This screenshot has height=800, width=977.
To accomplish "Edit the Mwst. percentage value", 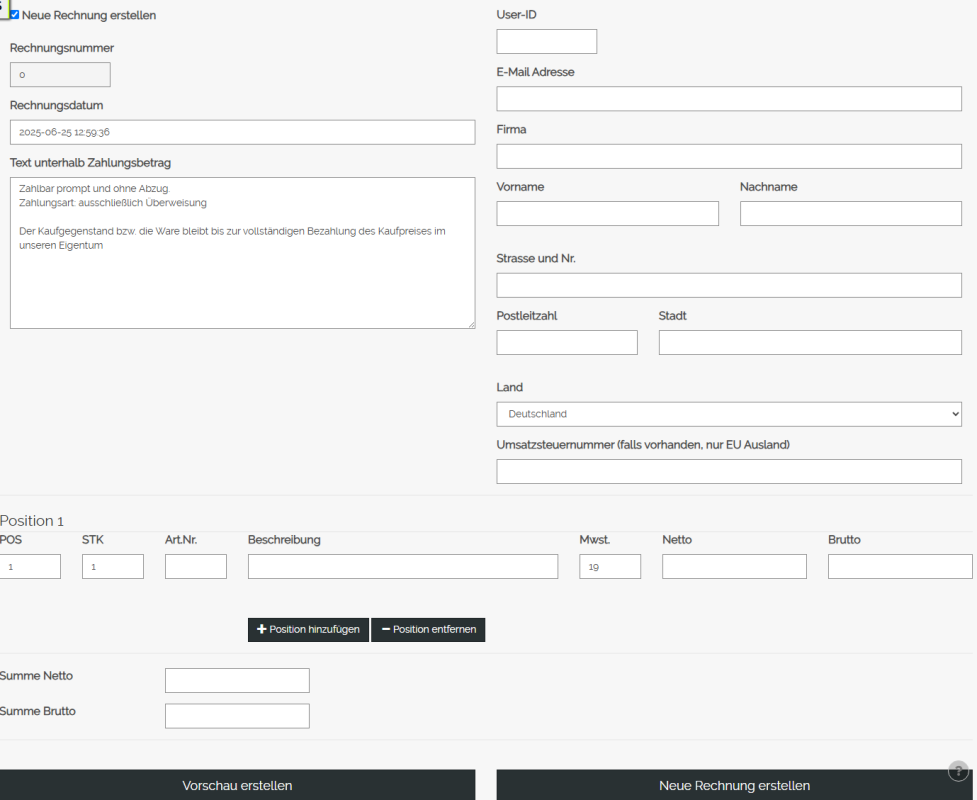I will click(x=610, y=566).
